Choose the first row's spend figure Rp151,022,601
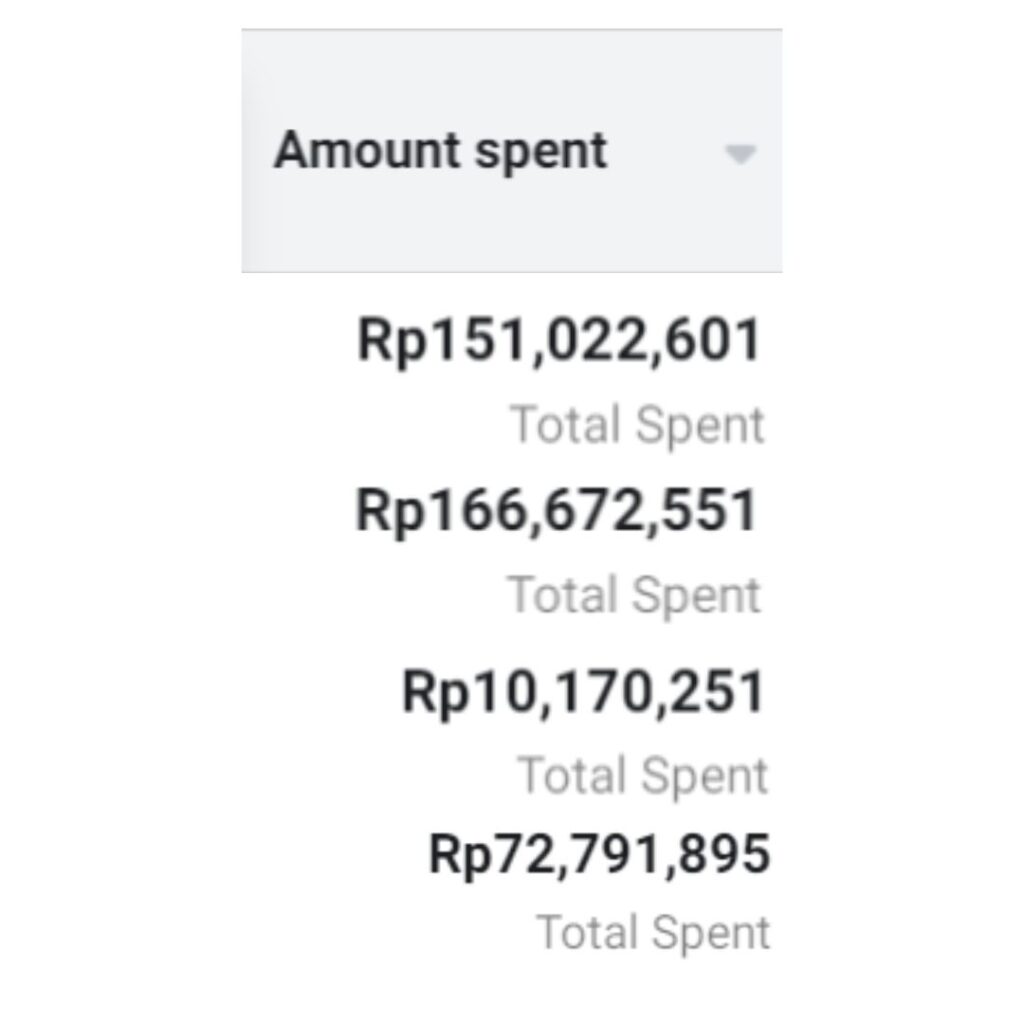This screenshot has height=1024, width=1024. point(559,340)
